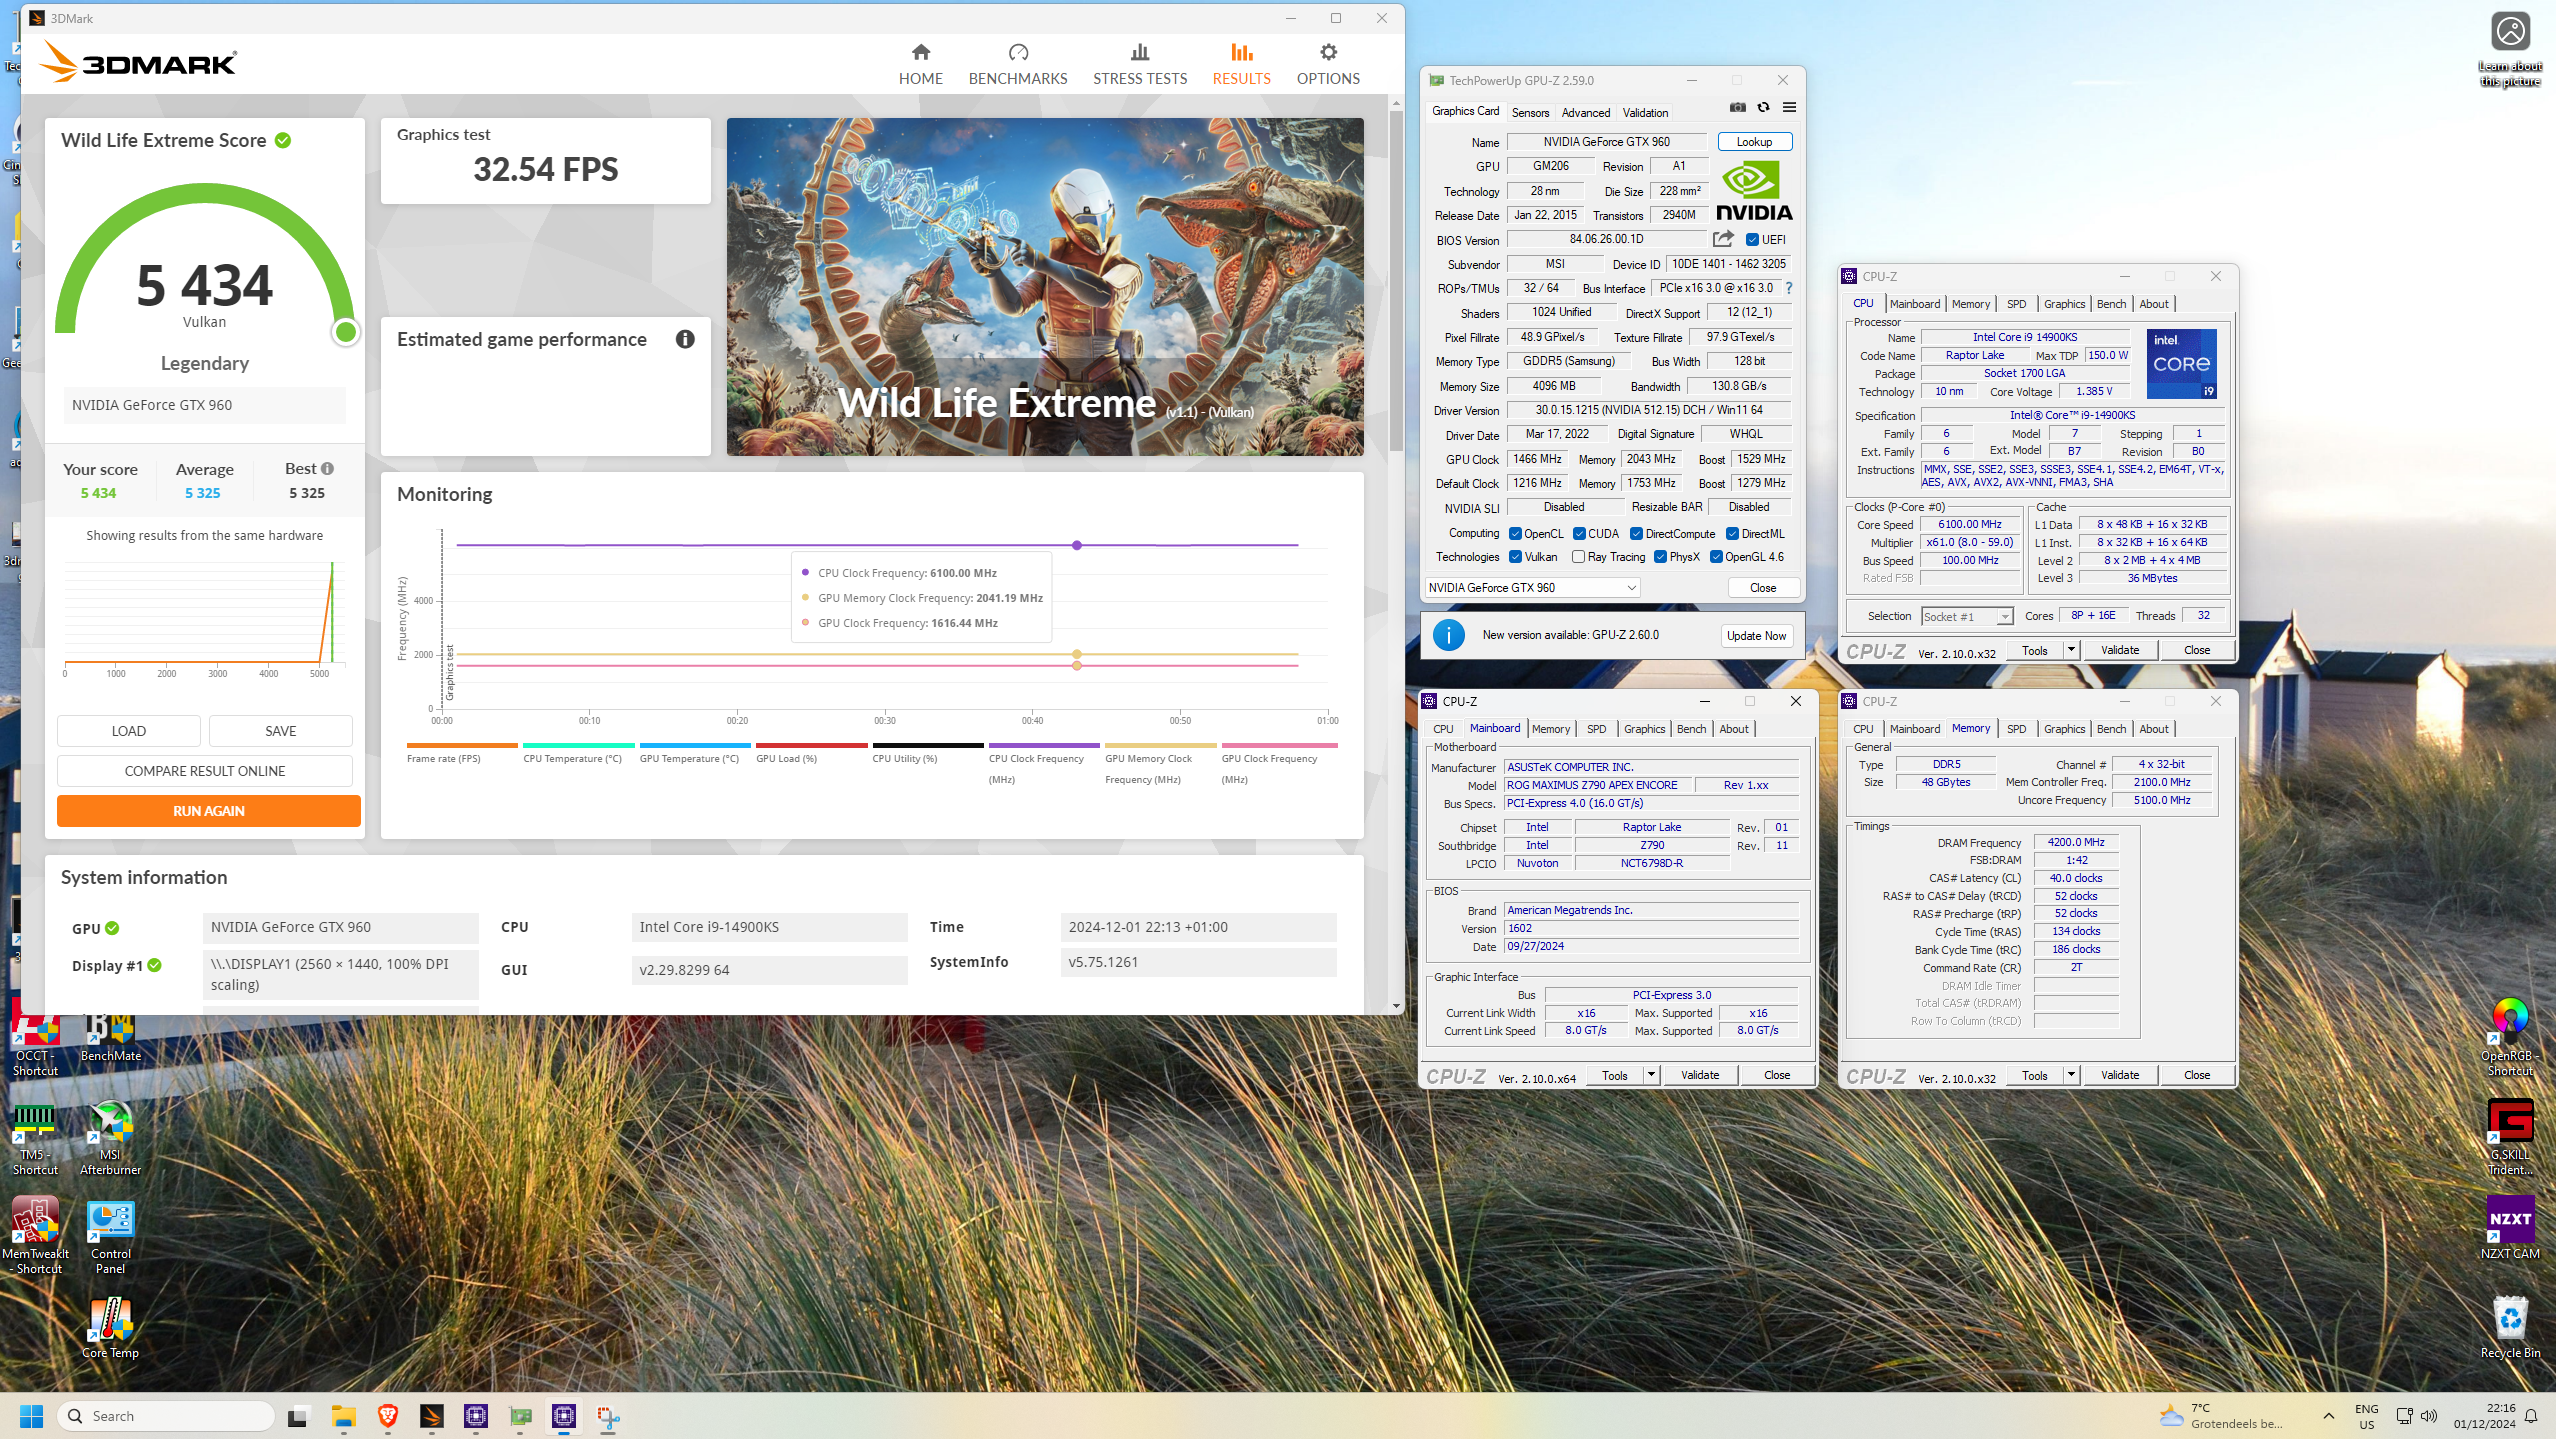The width and height of the screenshot is (2556, 1439).
Task: Open File Explorer from taskbar
Action: [x=343, y=1415]
